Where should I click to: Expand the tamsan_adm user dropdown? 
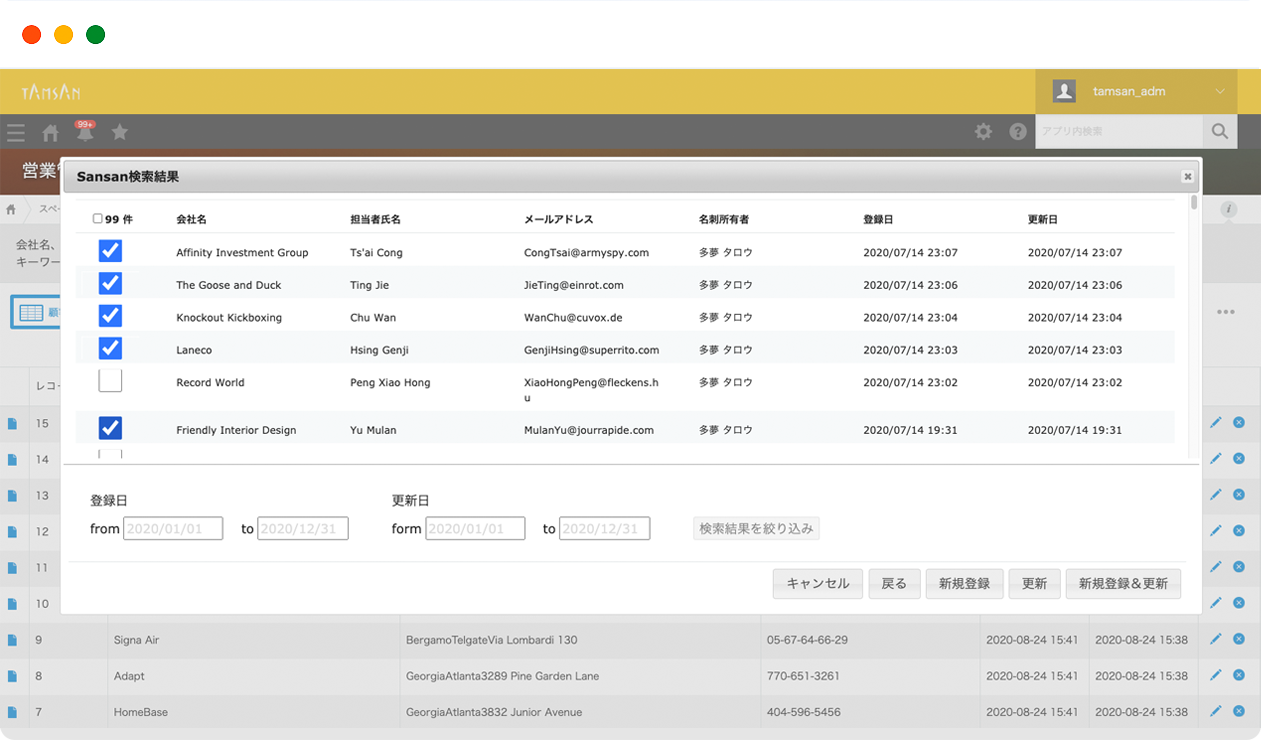point(1219,91)
